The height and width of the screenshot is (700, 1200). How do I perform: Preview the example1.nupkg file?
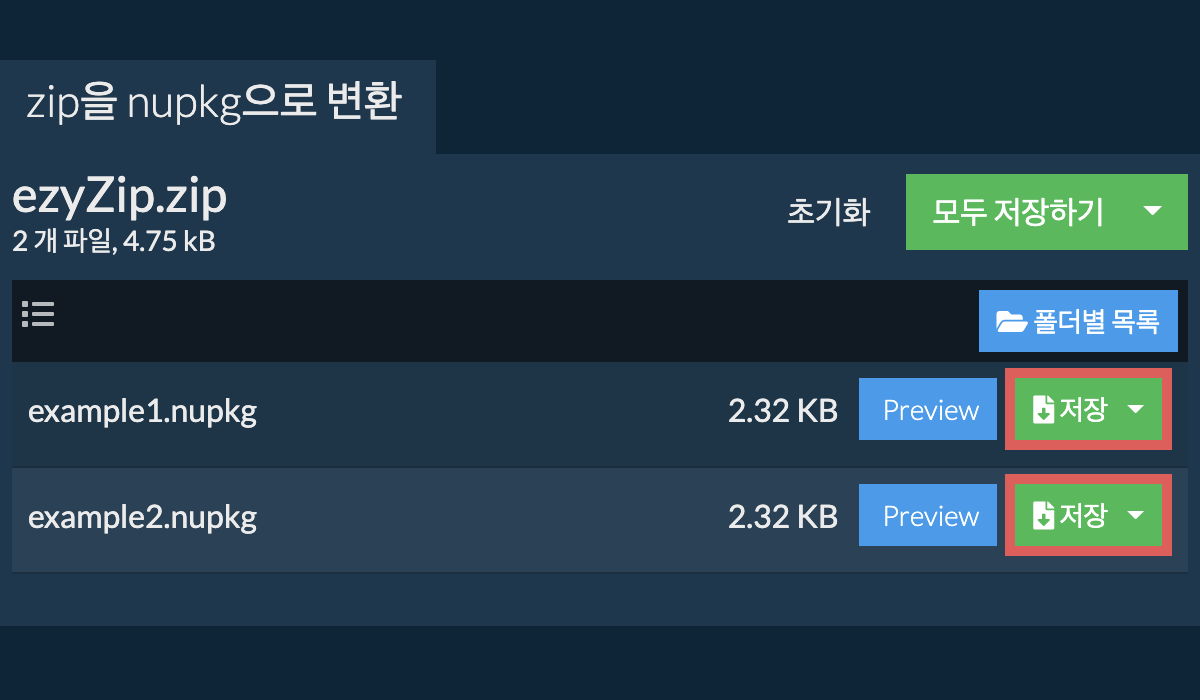click(930, 410)
